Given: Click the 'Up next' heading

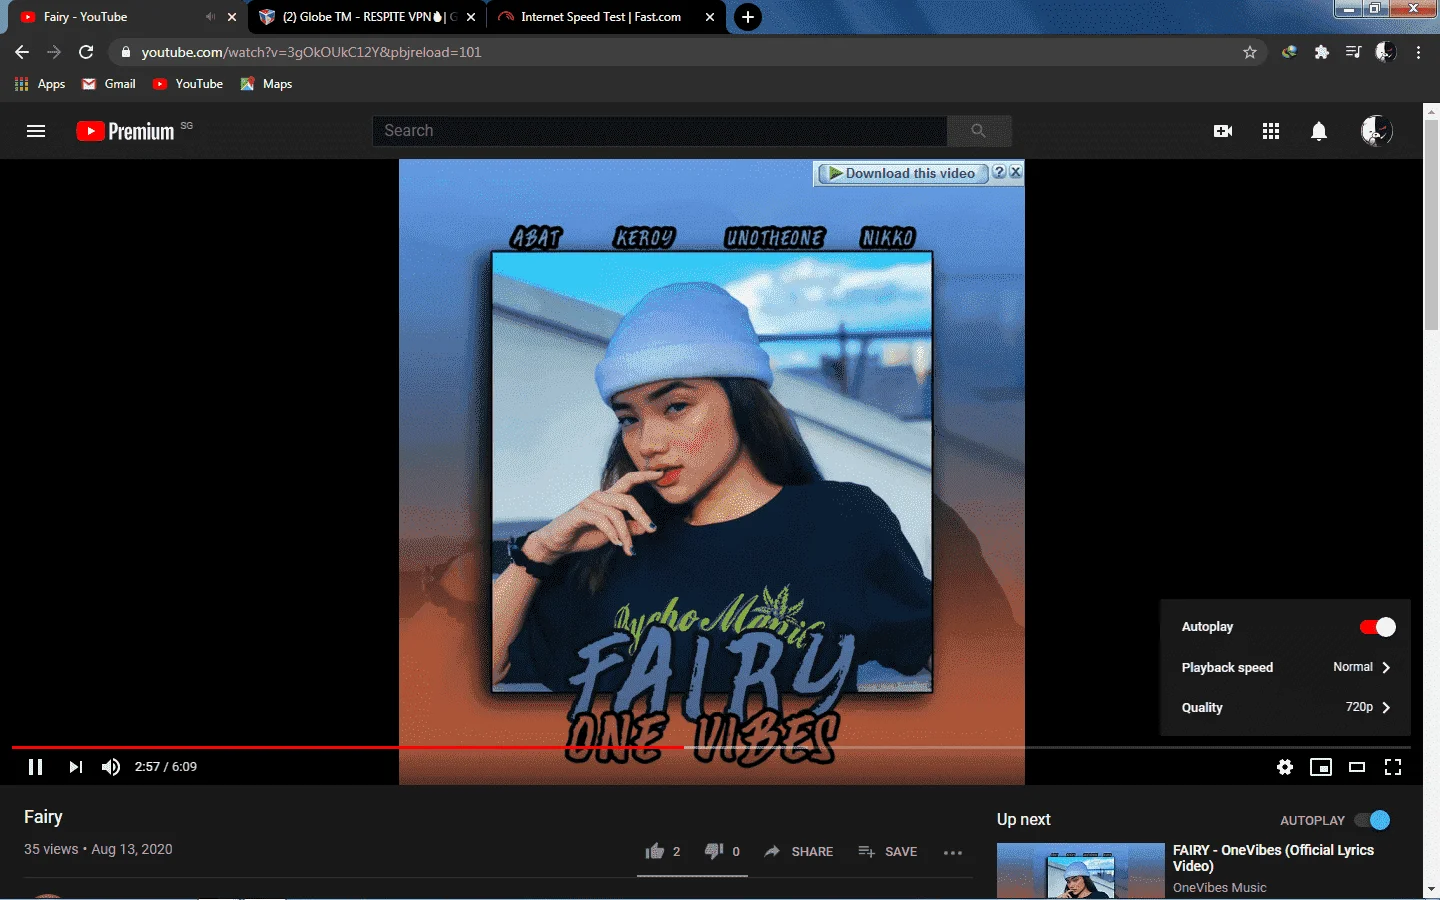Looking at the screenshot, I should click(1024, 820).
